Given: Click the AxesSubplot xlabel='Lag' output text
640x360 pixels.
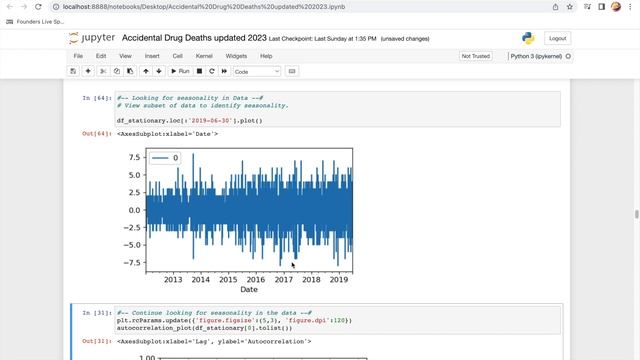Looking at the screenshot, I should click(x=214, y=341).
